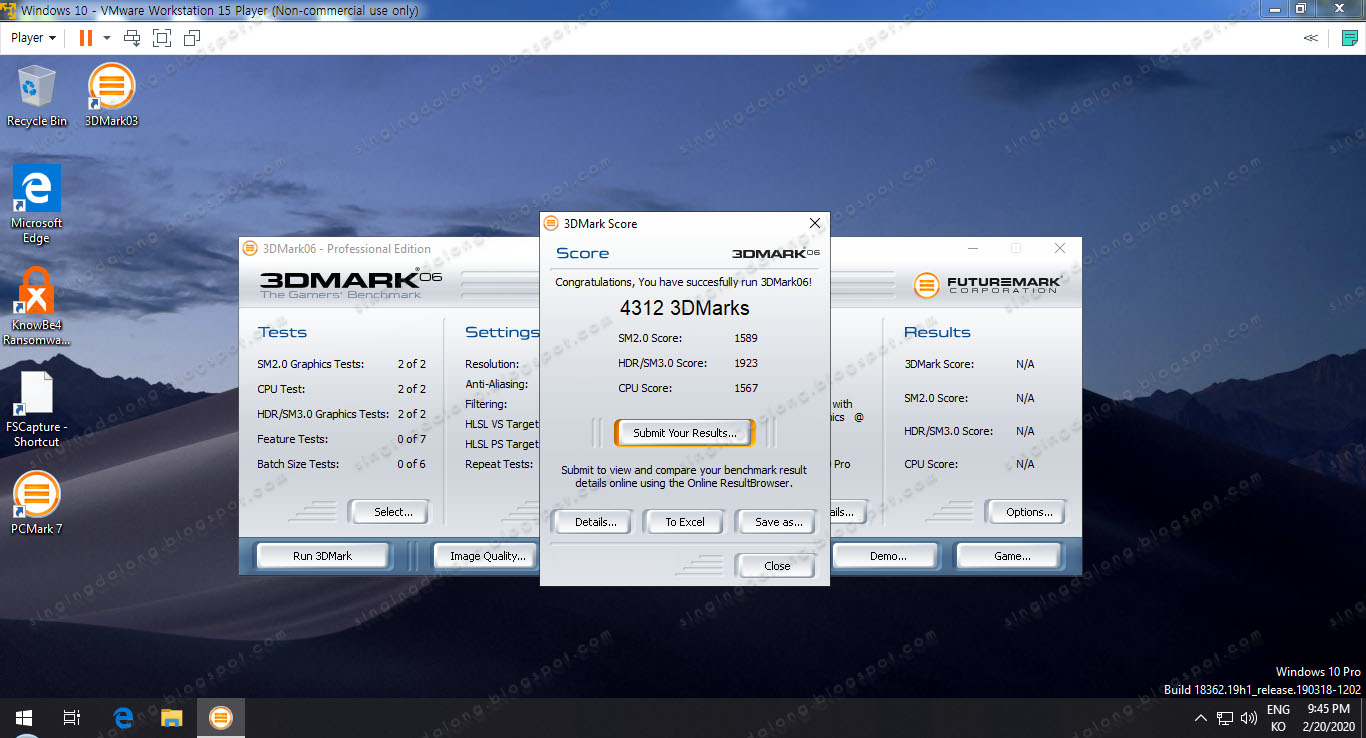Show hidden system tray icons

1200,718
